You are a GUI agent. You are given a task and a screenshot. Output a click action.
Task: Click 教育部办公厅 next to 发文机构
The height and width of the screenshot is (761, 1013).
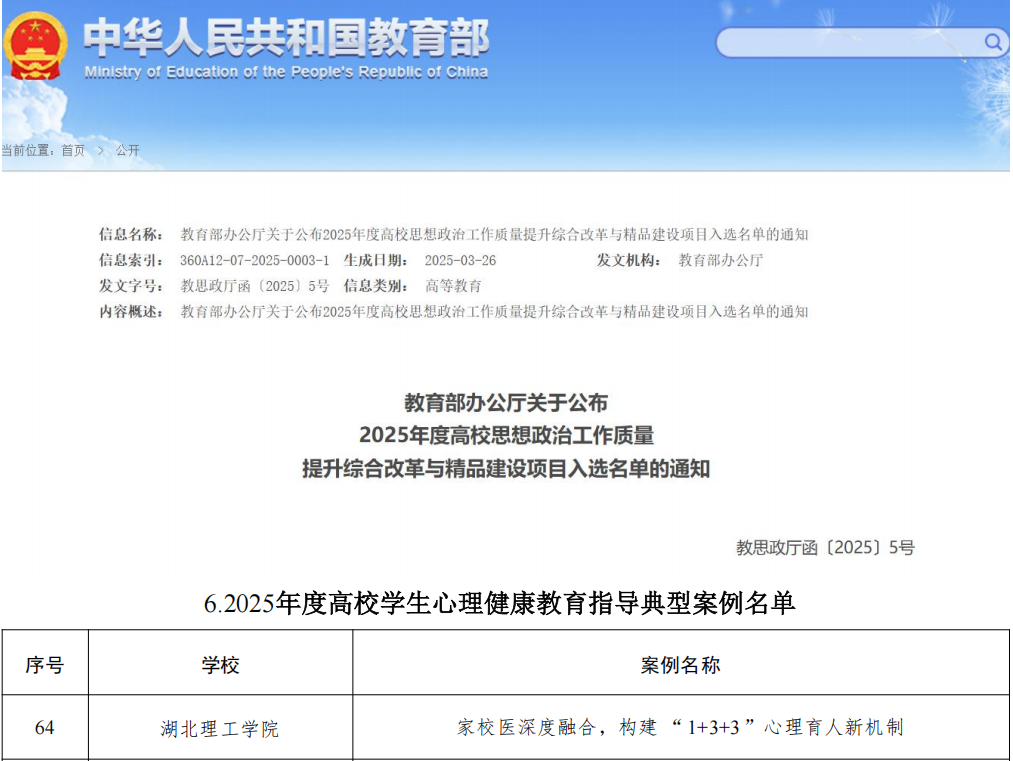[720, 260]
